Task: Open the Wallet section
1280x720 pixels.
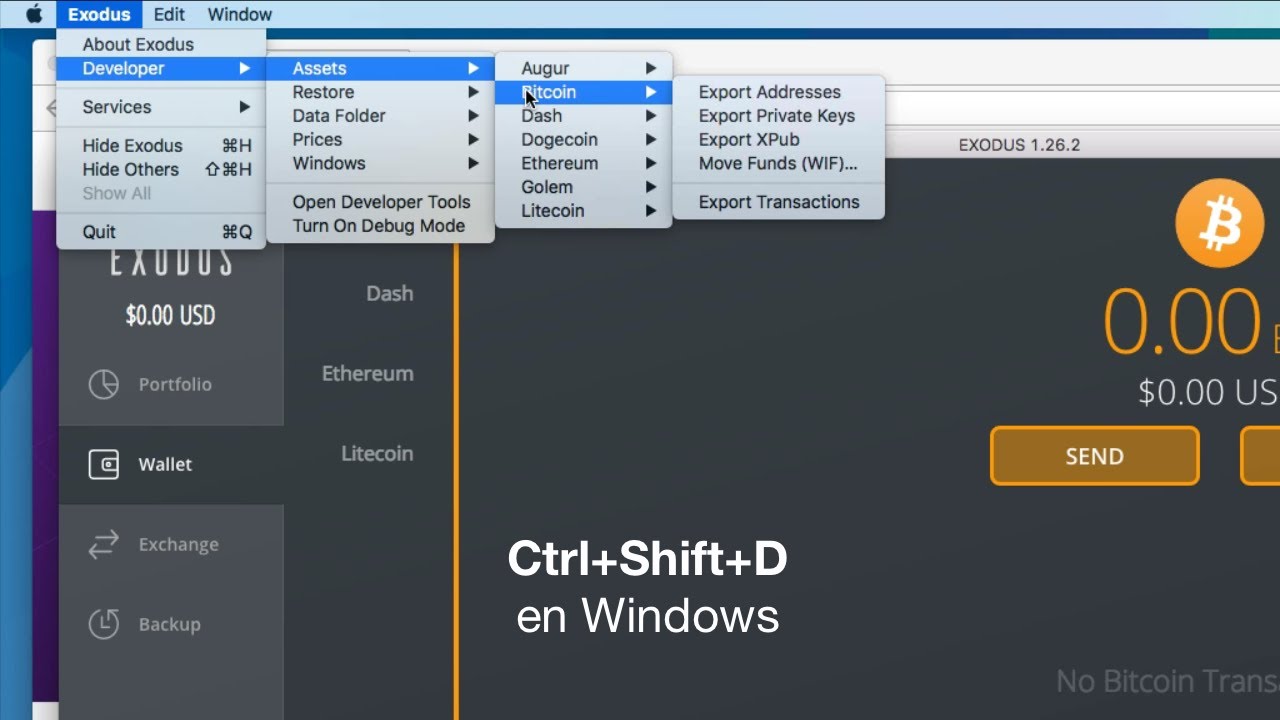Action: (171, 464)
